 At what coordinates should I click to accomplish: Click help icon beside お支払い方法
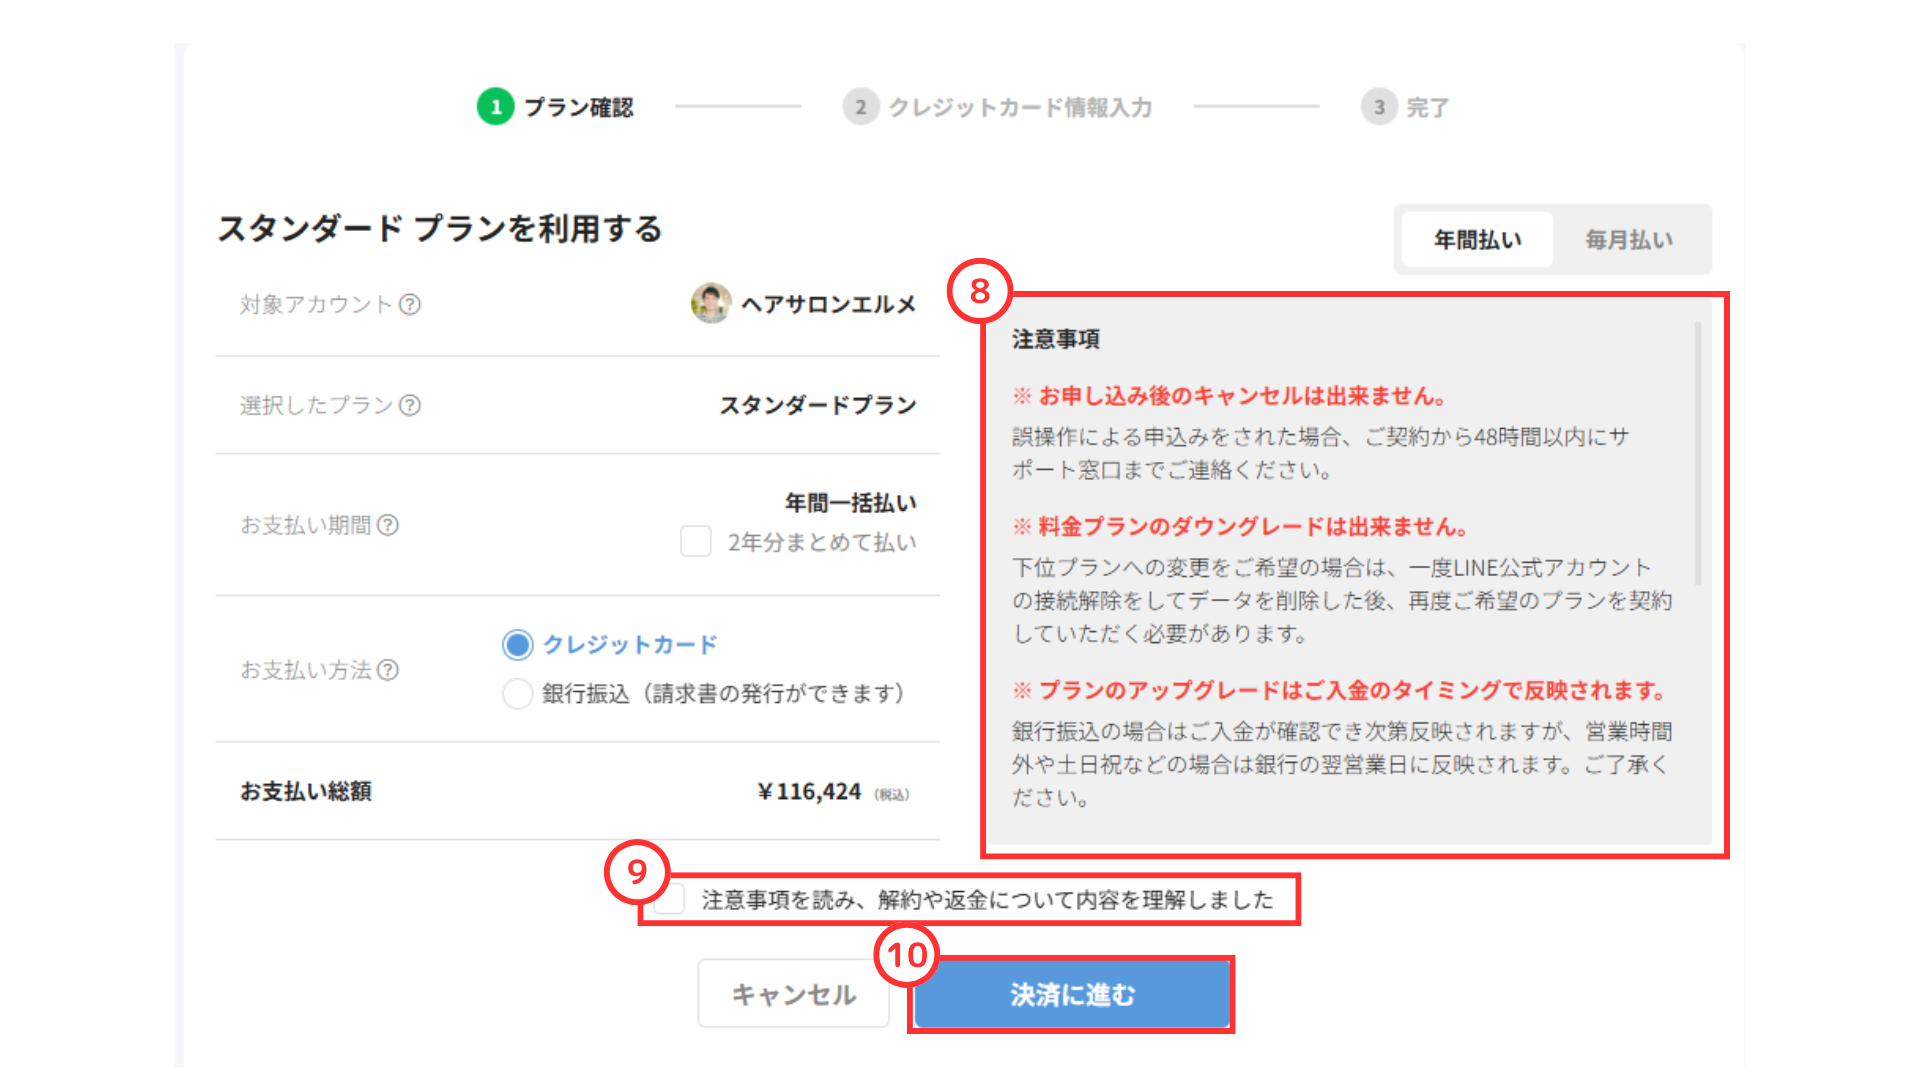click(388, 670)
